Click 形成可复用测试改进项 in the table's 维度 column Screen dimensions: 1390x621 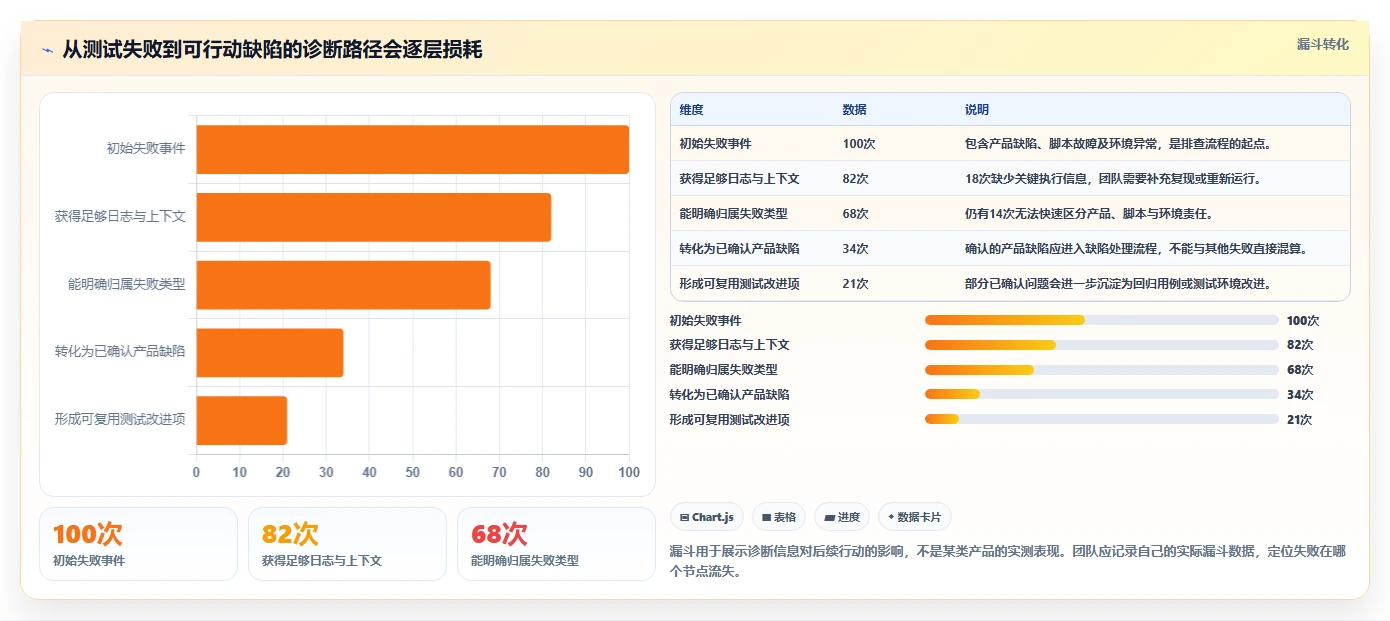point(739,284)
